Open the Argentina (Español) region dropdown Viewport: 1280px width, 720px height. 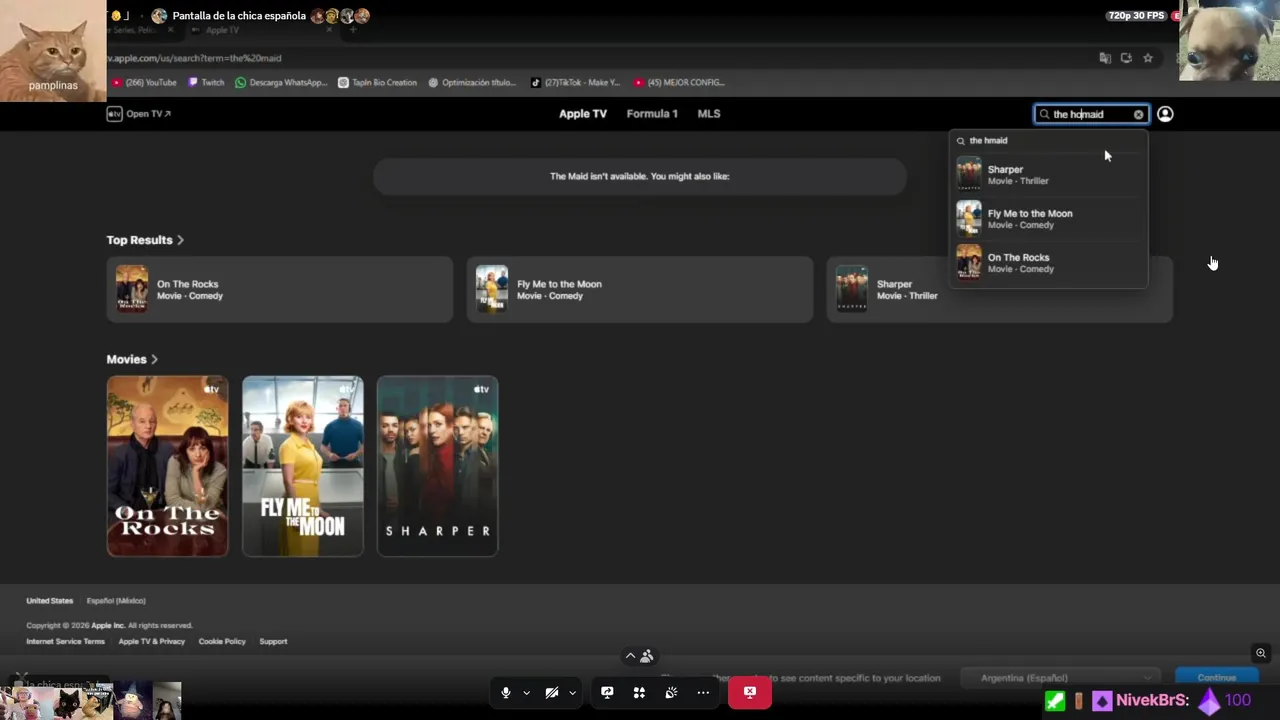(1061, 678)
